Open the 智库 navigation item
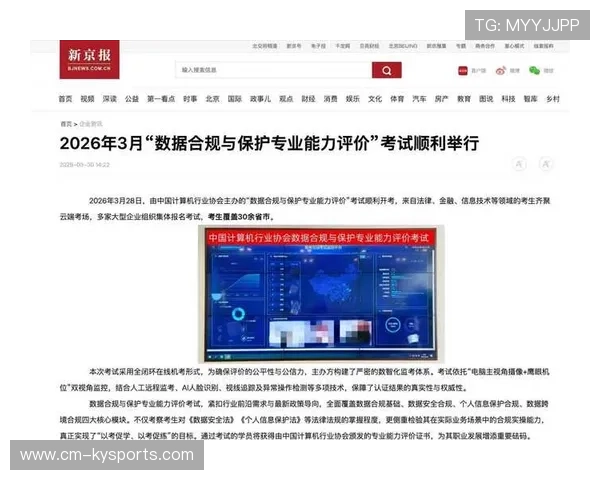This screenshot has width=600, height=480. (530, 99)
